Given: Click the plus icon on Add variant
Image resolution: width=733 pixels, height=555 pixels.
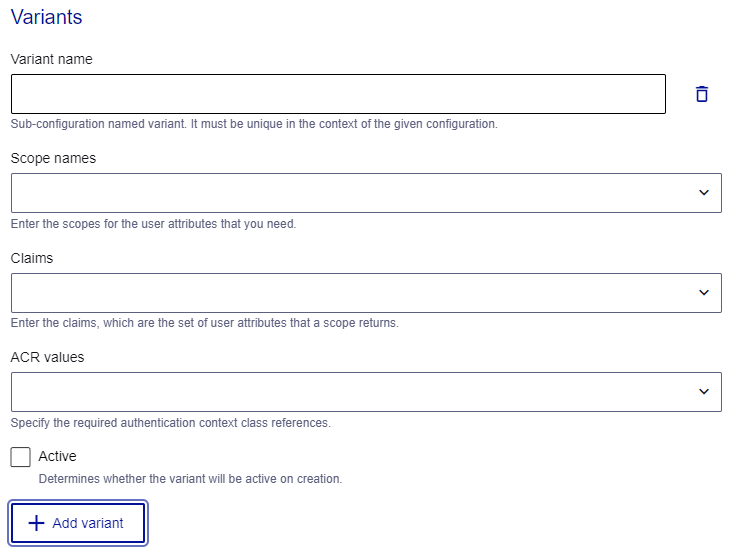Looking at the screenshot, I should click(x=37, y=523).
